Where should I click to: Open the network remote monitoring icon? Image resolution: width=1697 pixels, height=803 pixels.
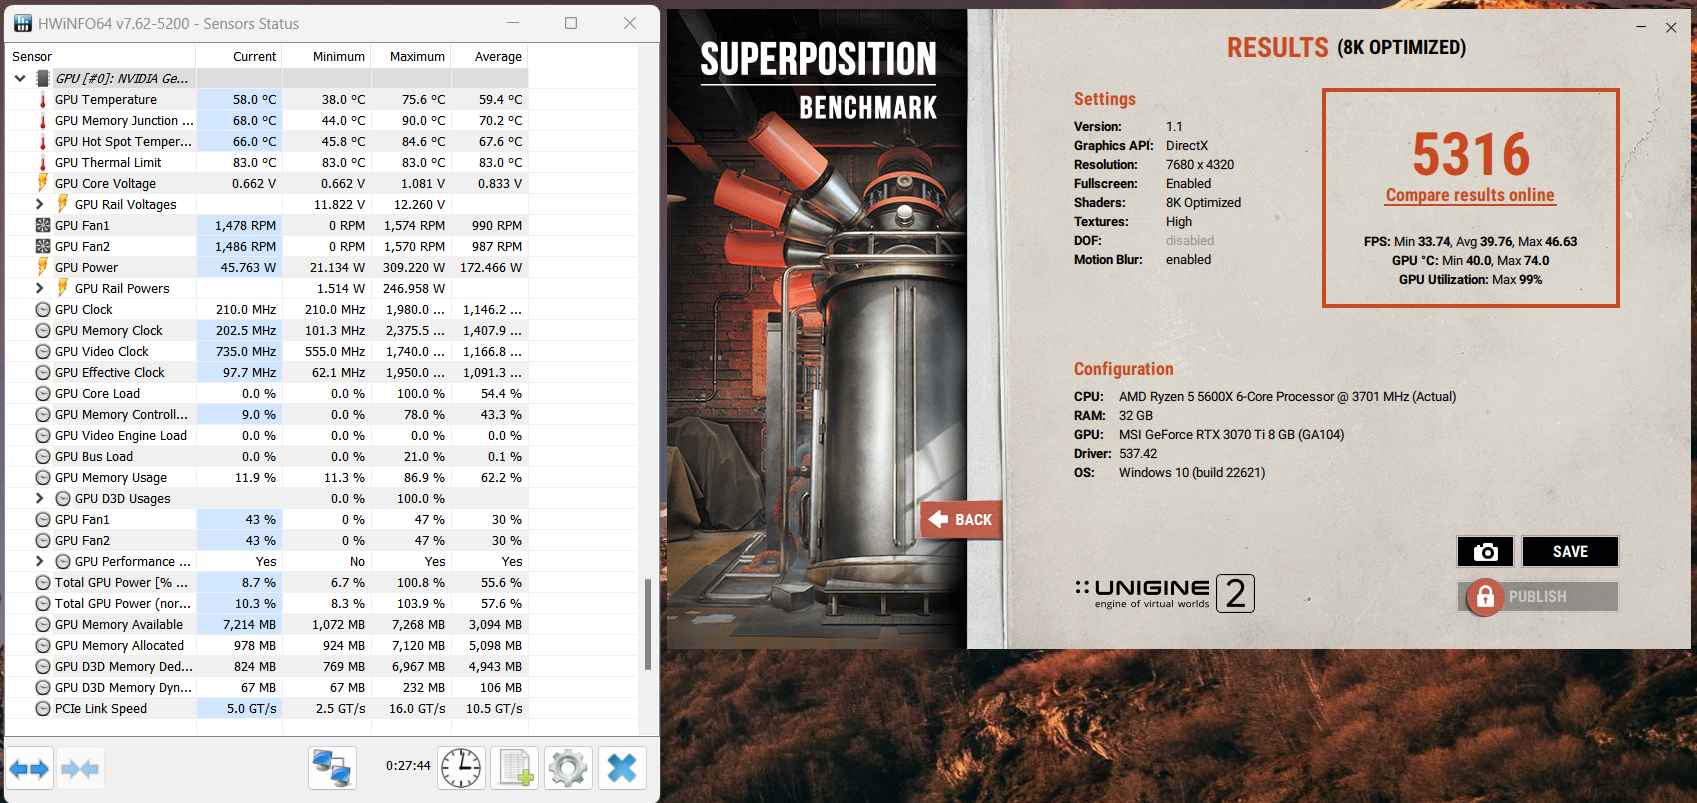coord(332,768)
